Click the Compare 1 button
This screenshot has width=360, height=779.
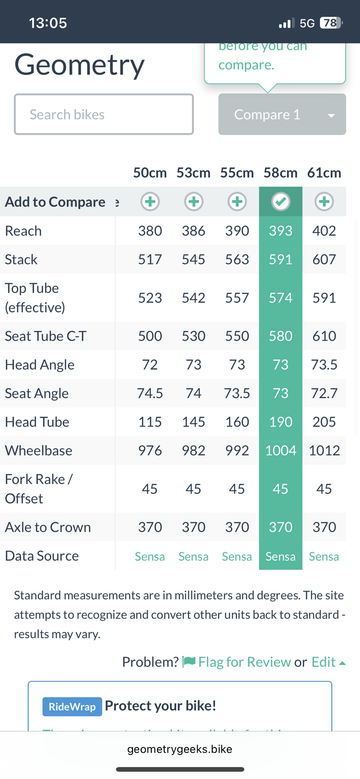282,114
